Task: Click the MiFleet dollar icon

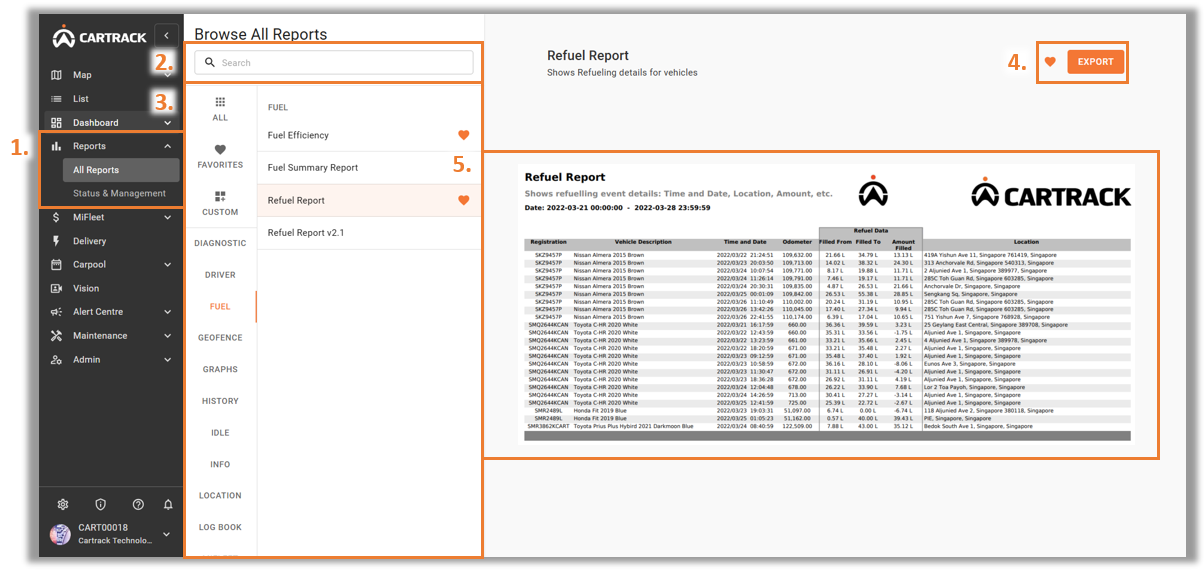Action: tap(57, 217)
